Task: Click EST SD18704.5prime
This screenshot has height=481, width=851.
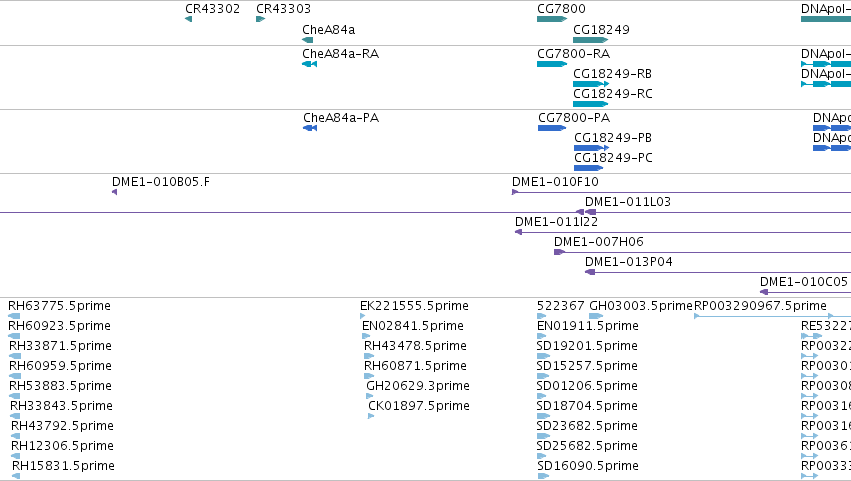Action: (x=587, y=407)
